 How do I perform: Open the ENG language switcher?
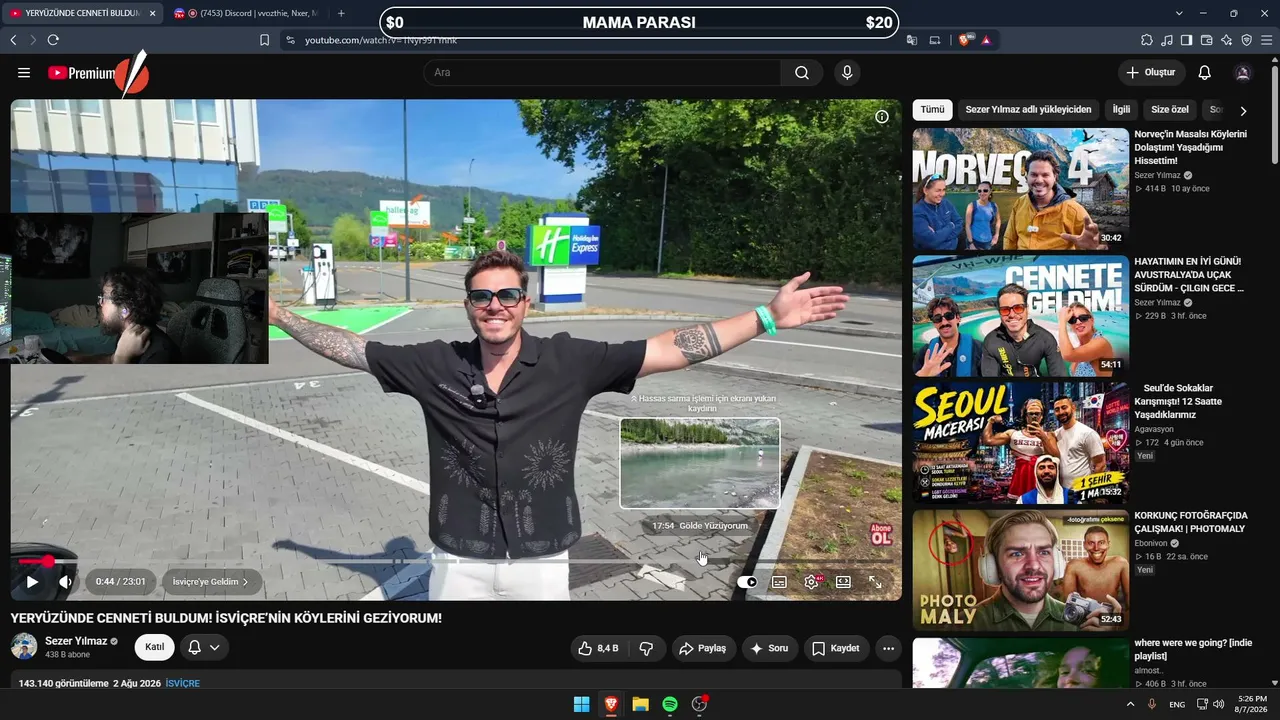pyautogui.click(x=1177, y=704)
